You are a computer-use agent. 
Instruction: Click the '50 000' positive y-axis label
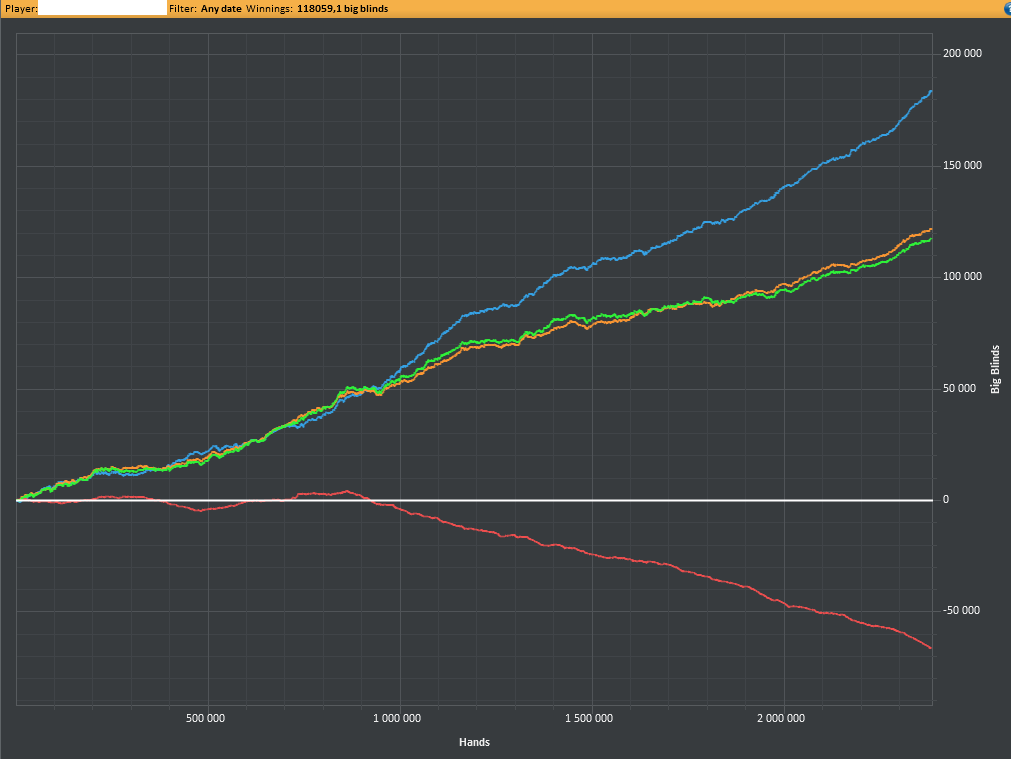[959, 388]
